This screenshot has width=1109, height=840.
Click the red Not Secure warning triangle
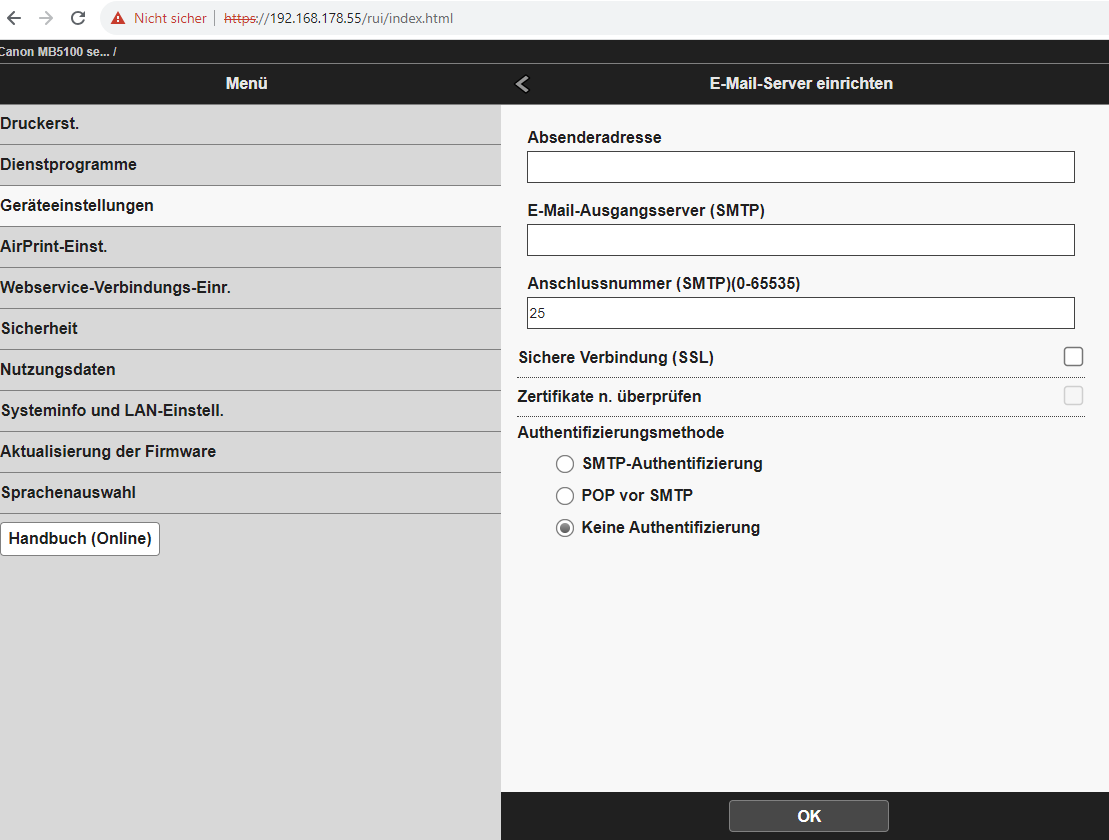click(x=118, y=18)
